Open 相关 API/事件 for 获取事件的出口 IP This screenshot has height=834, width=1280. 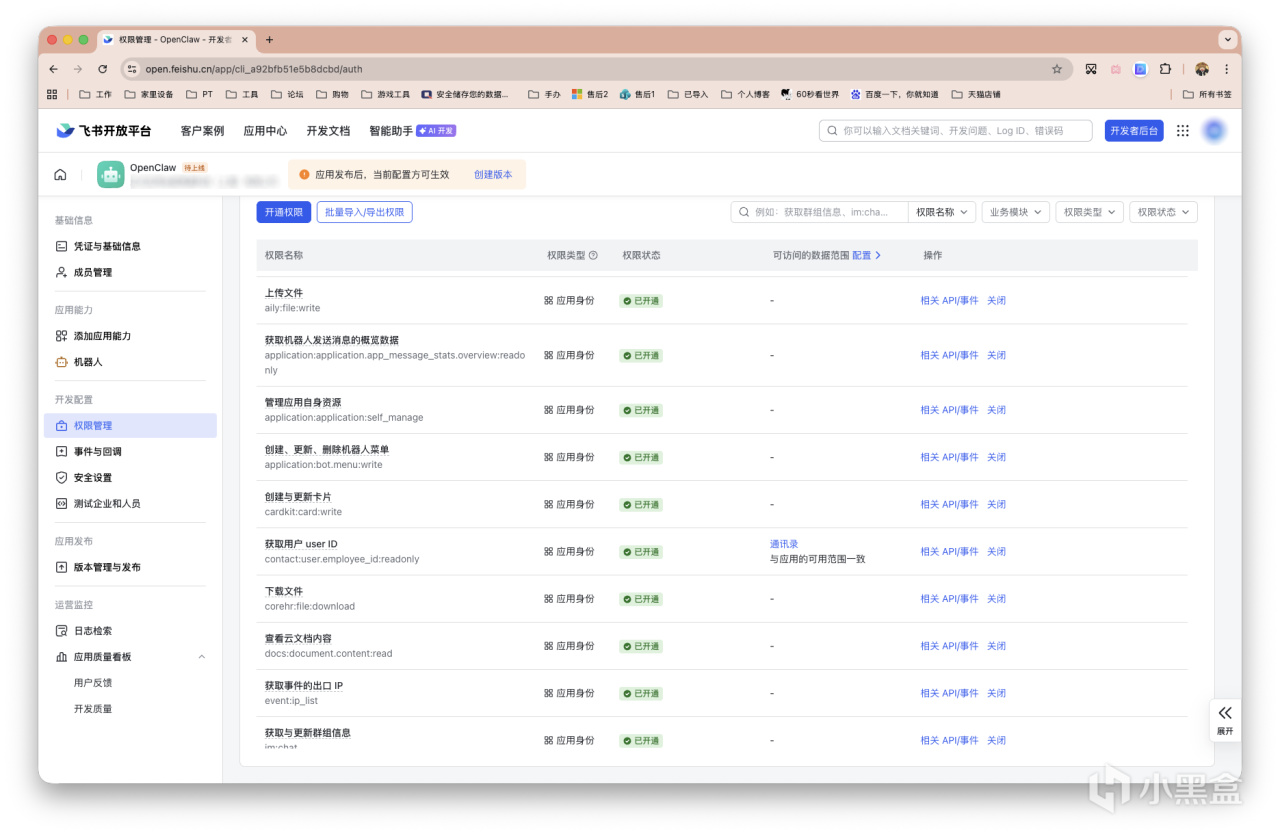click(949, 693)
